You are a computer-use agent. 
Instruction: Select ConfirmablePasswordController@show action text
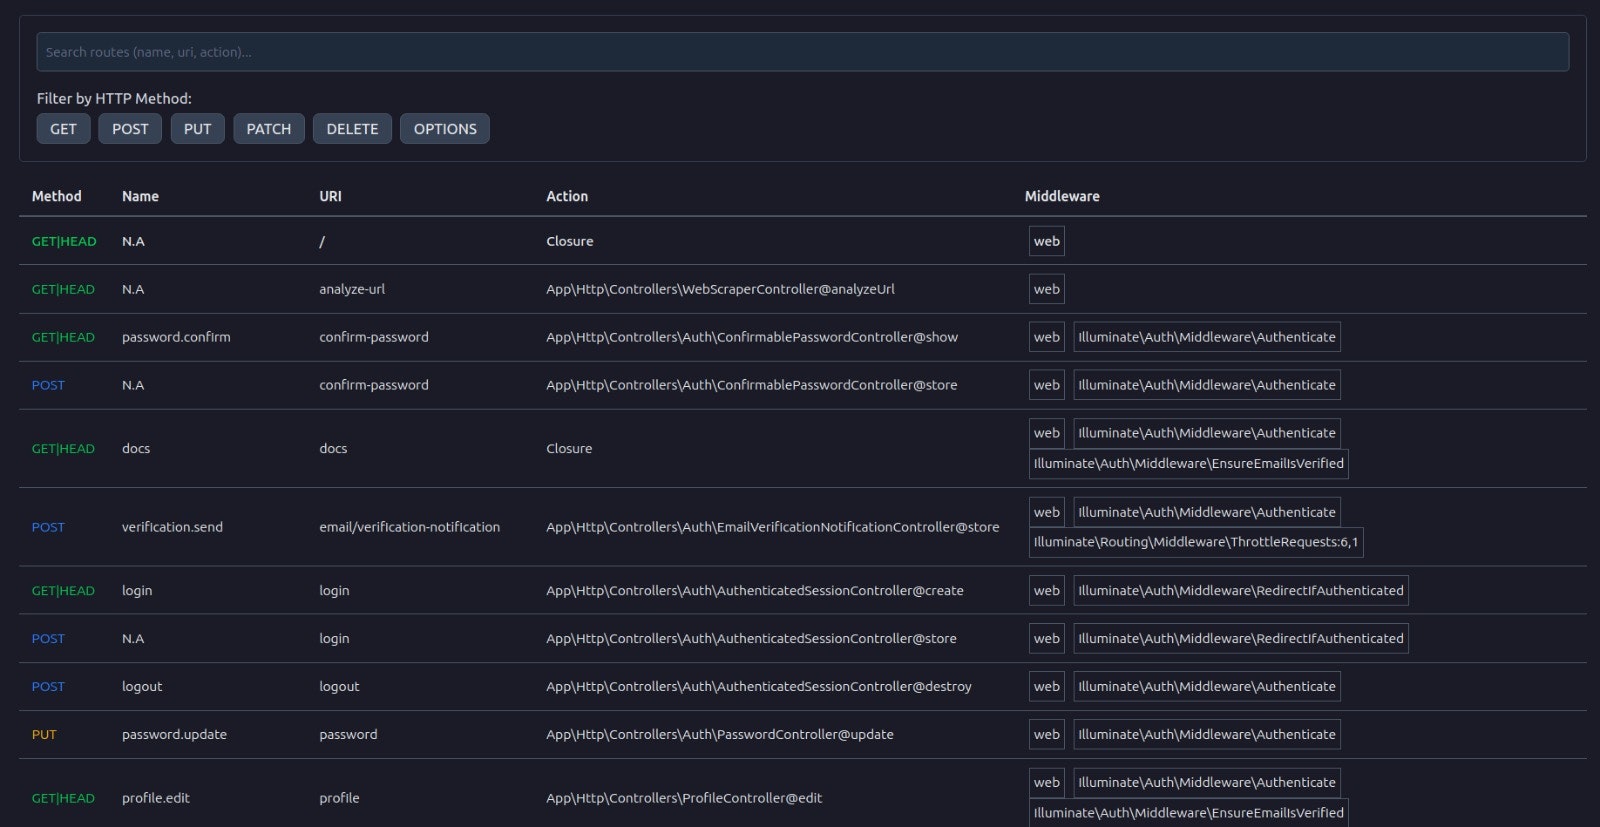(752, 337)
